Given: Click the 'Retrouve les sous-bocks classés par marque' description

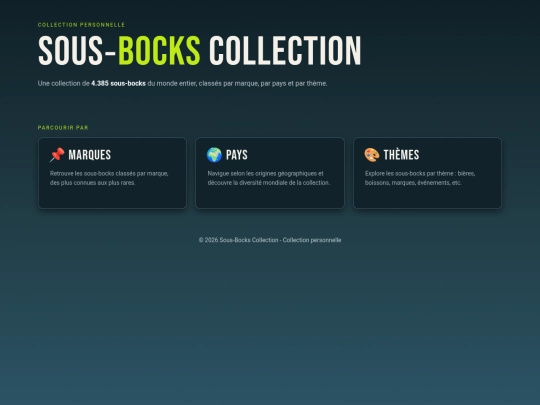Looking at the screenshot, I should tap(109, 178).
